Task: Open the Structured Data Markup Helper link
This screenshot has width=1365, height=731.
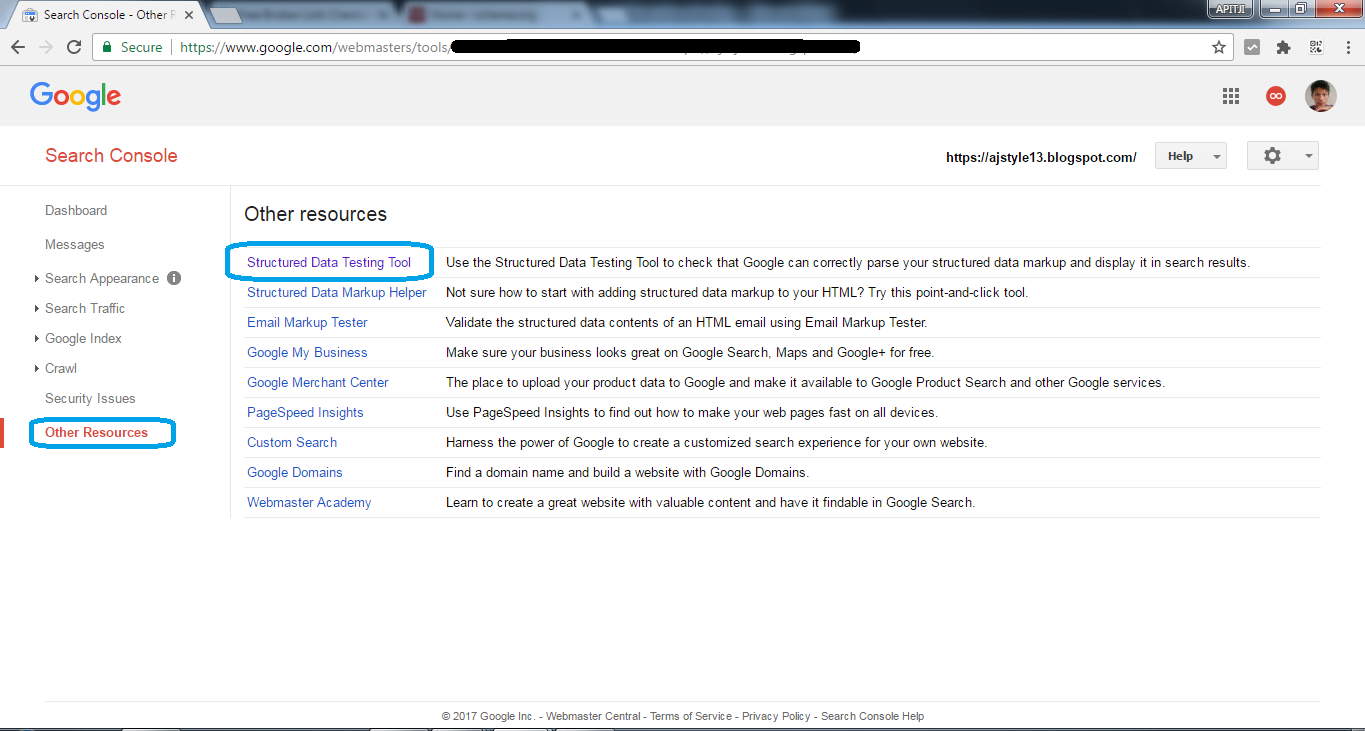Action: 337,292
